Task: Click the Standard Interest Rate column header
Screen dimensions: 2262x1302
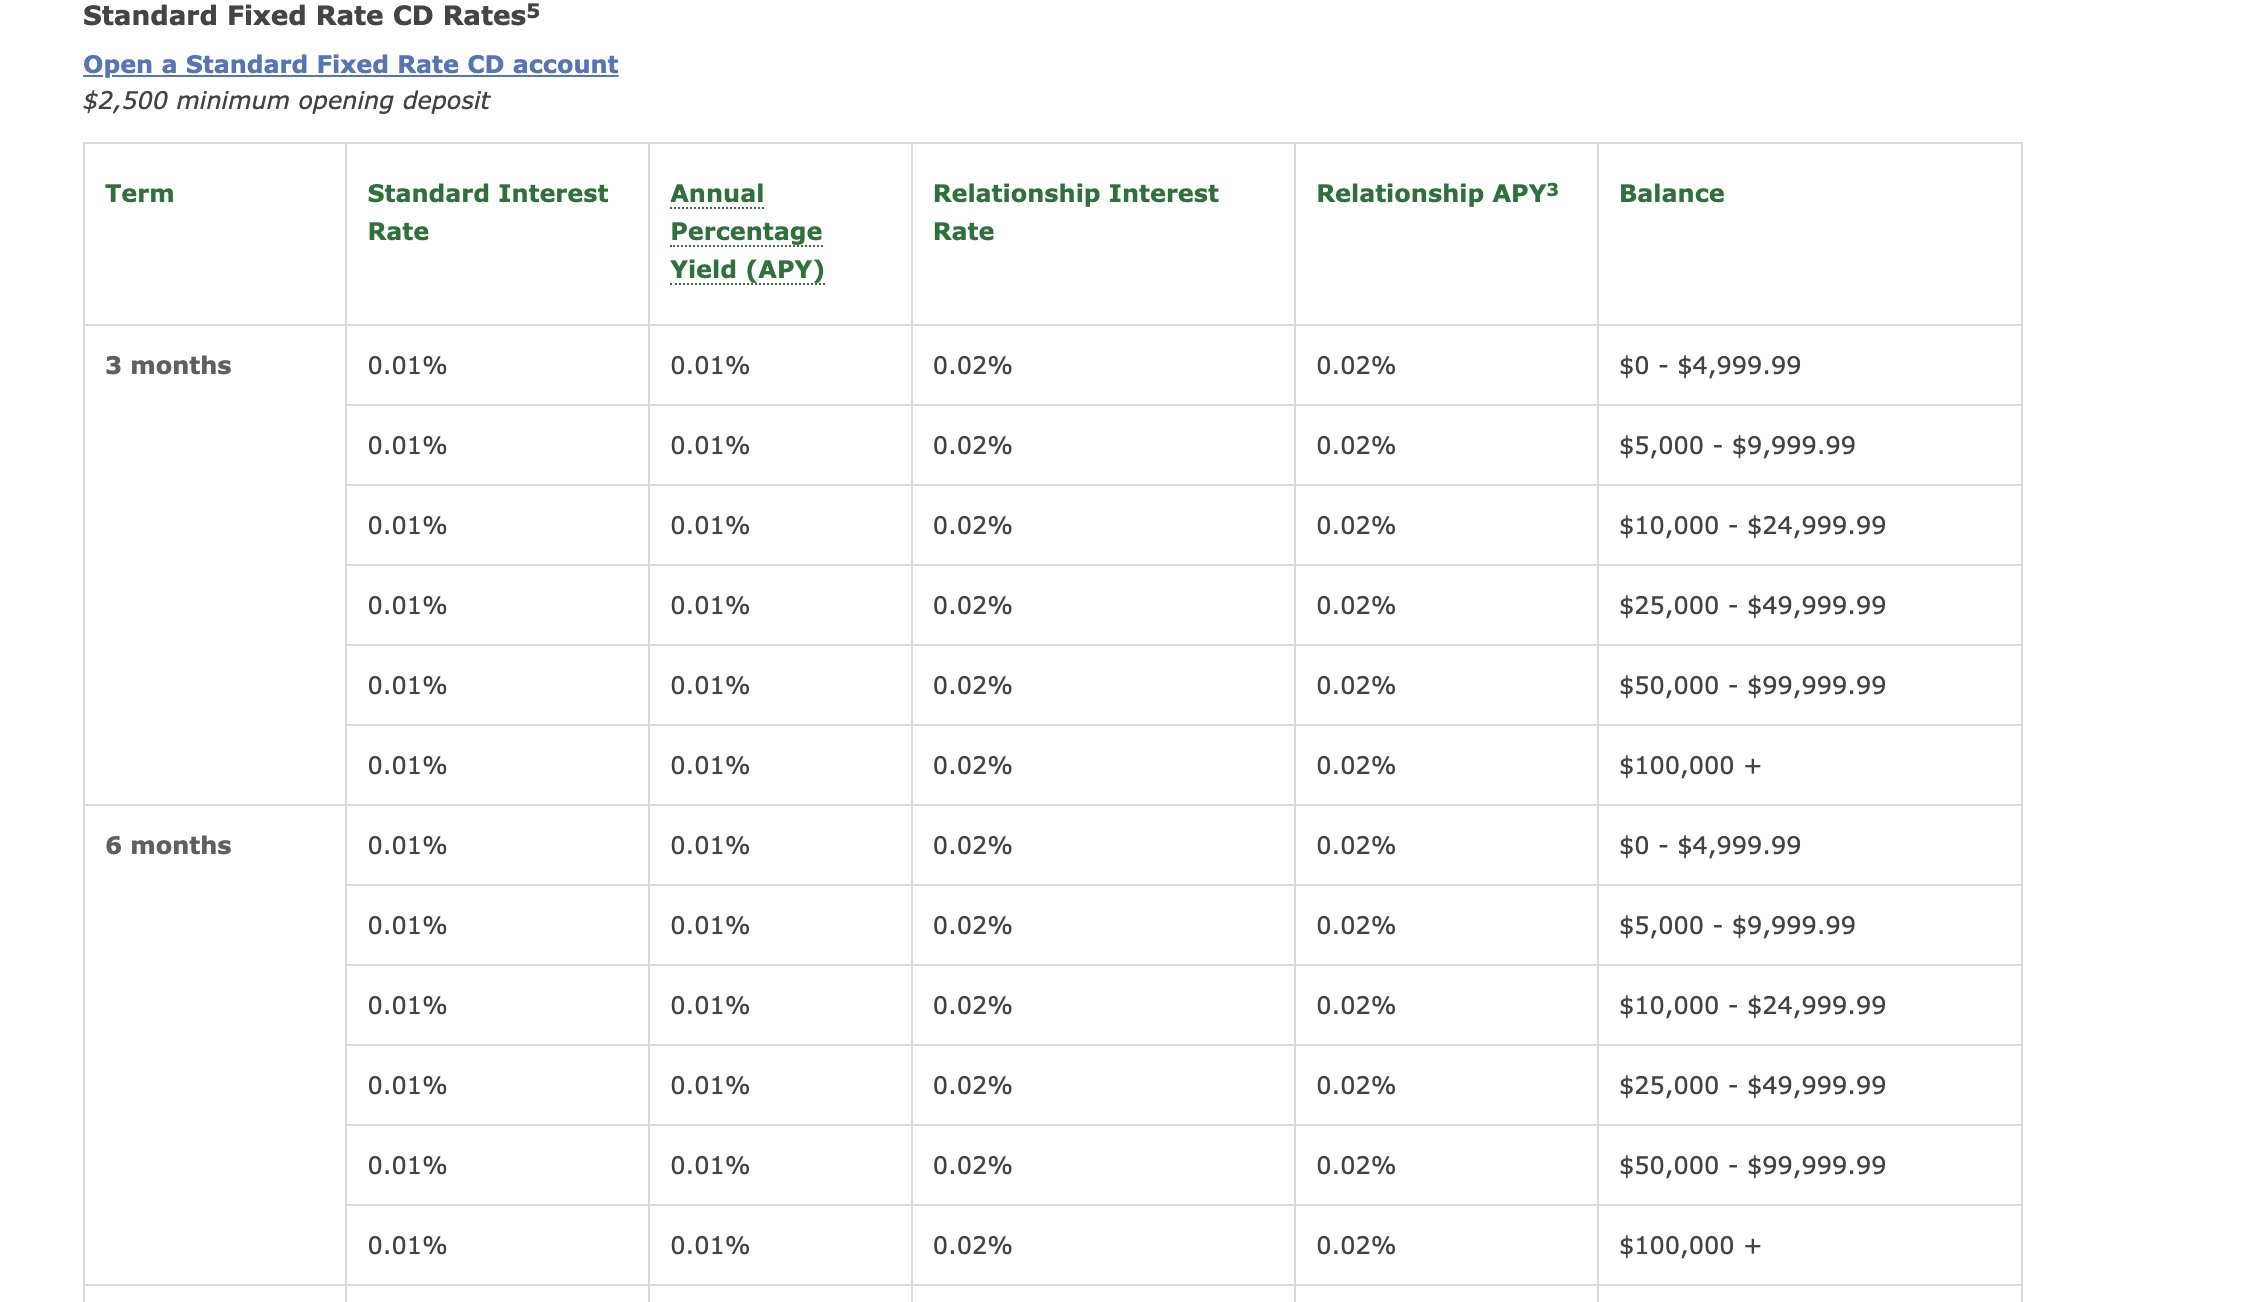Action: [487, 212]
